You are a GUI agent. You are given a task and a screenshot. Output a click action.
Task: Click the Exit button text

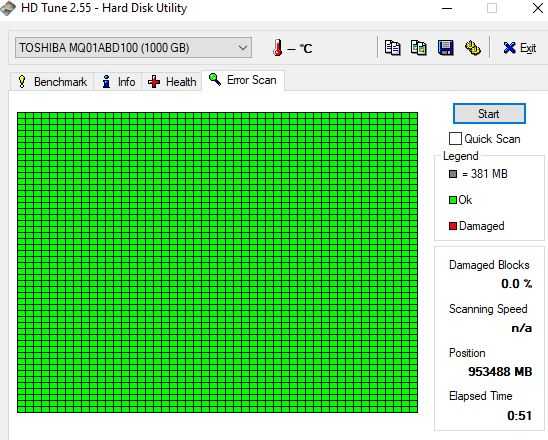528,48
